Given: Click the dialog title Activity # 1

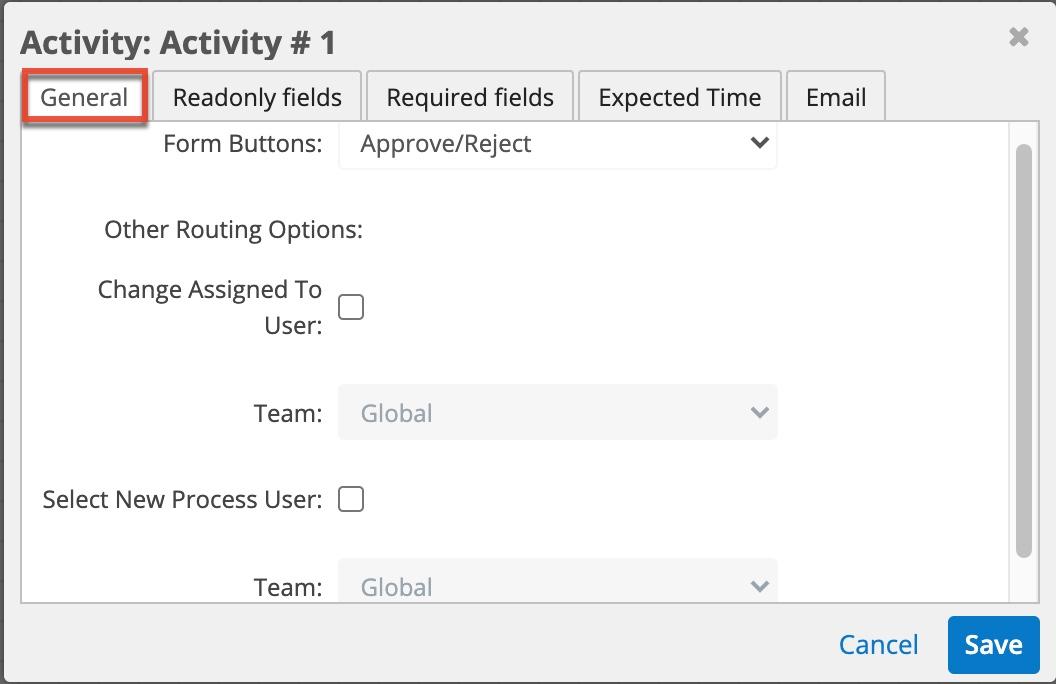Looking at the screenshot, I should [x=178, y=43].
